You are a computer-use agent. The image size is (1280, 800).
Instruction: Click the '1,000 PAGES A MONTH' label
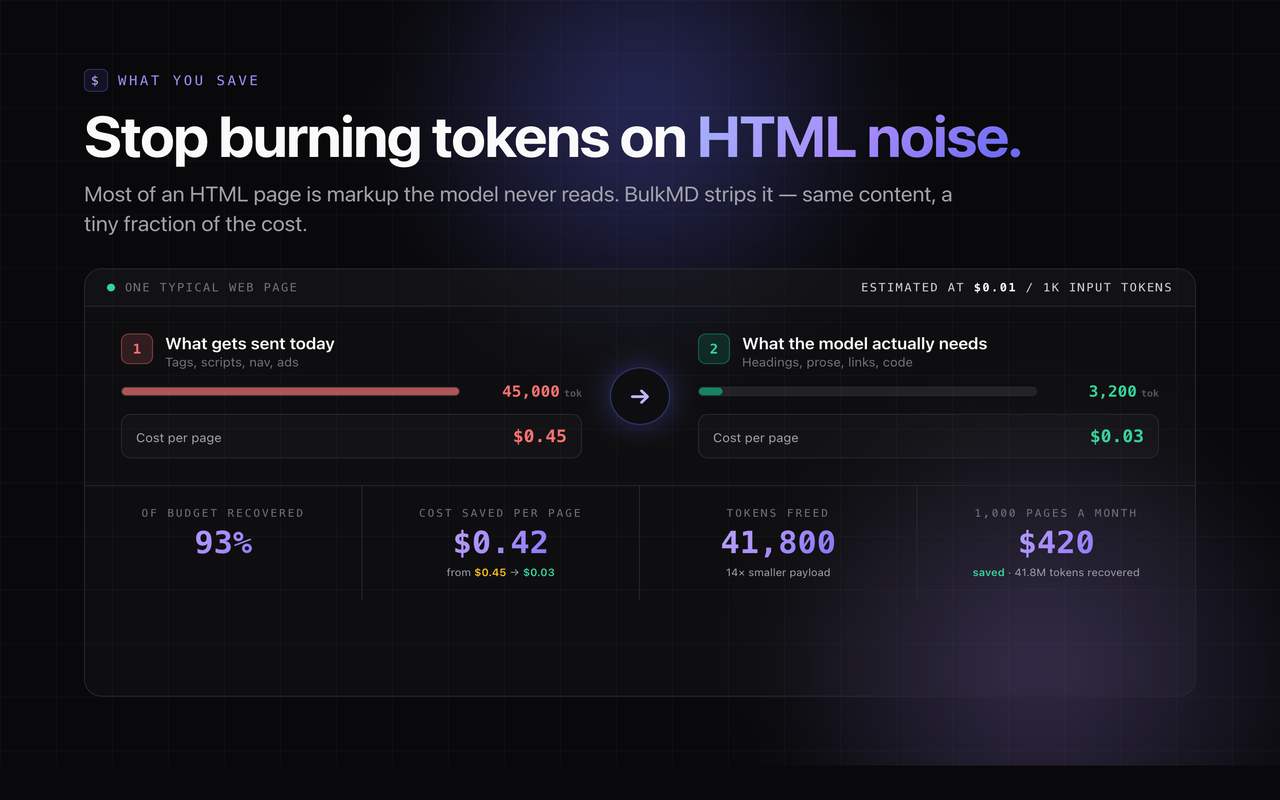point(1056,513)
